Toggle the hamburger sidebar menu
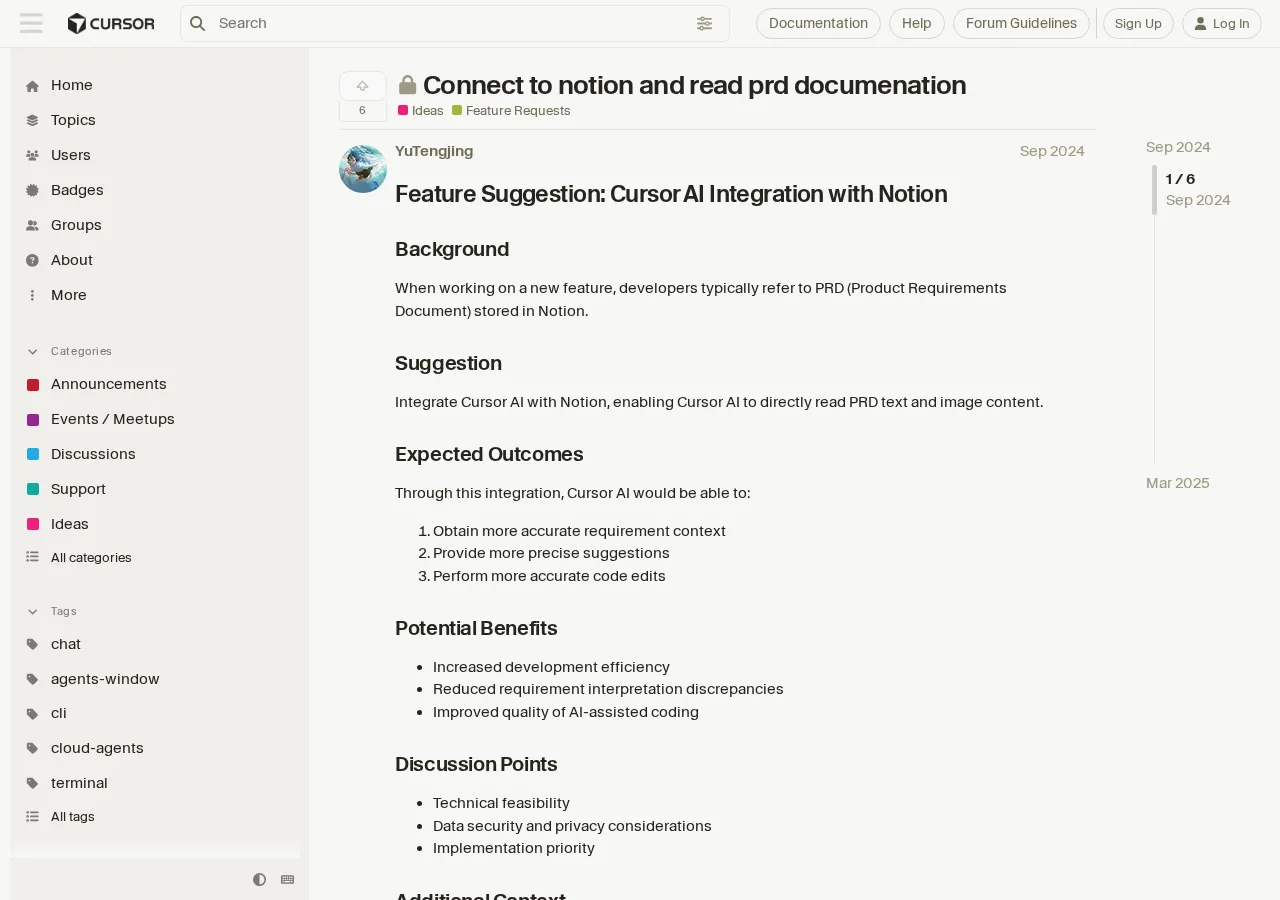Image resolution: width=1280 pixels, height=900 pixels. coord(31,23)
